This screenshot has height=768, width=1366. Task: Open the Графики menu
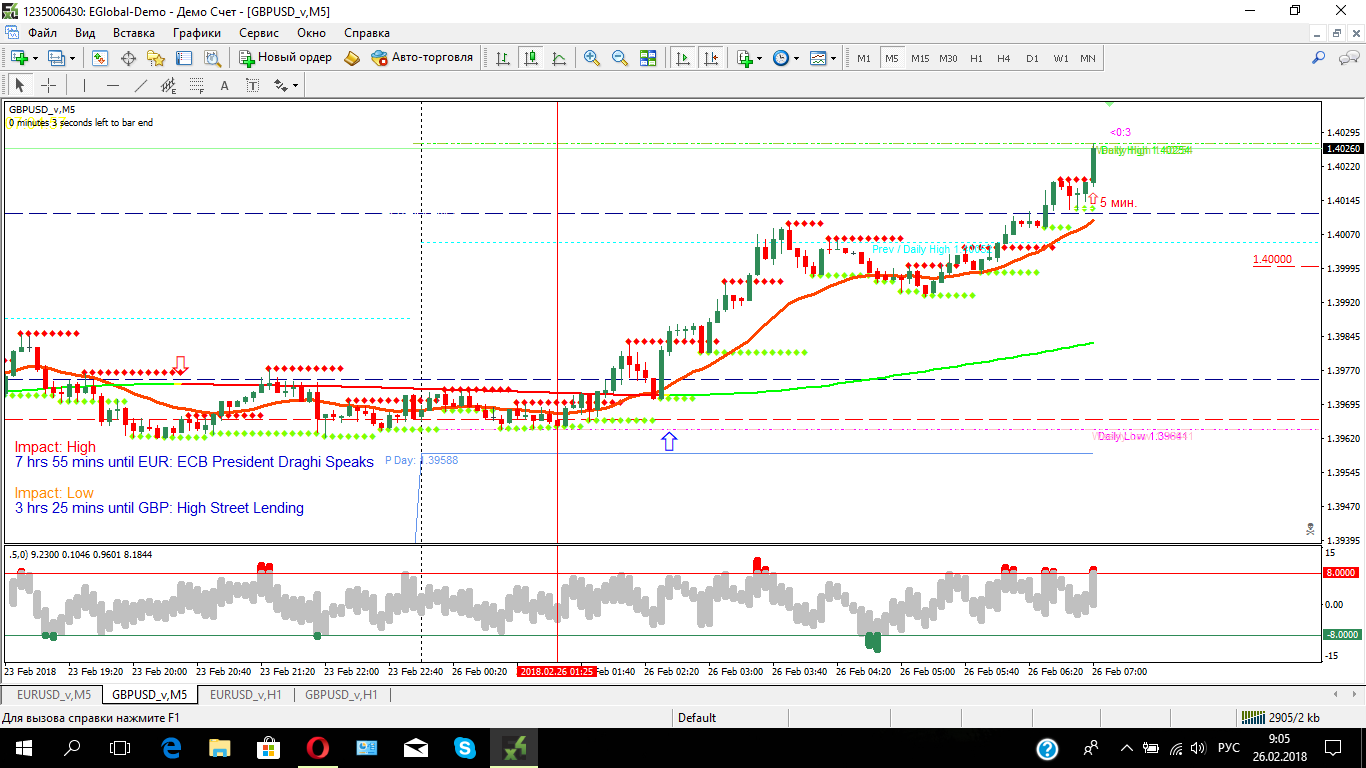(x=197, y=33)
